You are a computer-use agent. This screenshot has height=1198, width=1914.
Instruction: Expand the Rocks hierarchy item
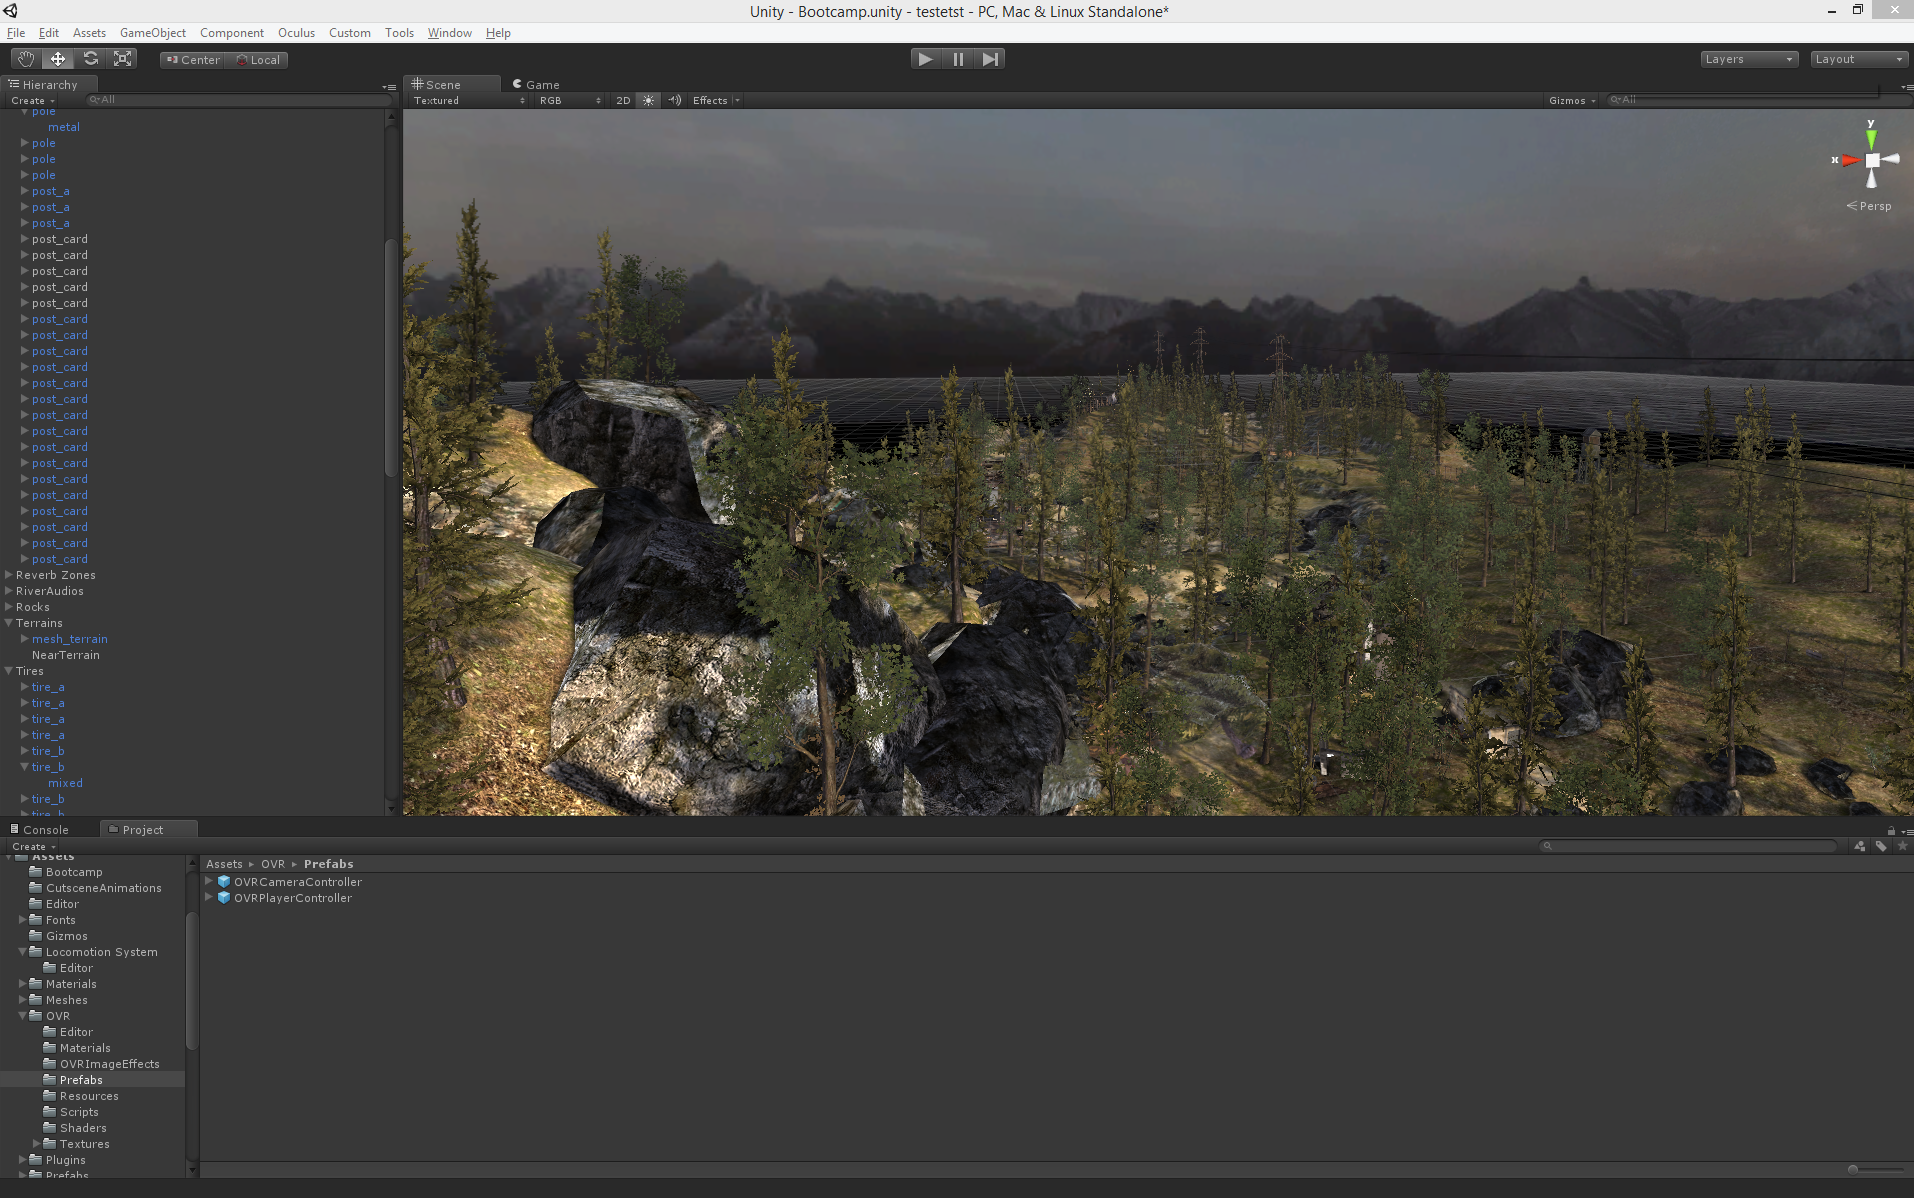[9, 607]
